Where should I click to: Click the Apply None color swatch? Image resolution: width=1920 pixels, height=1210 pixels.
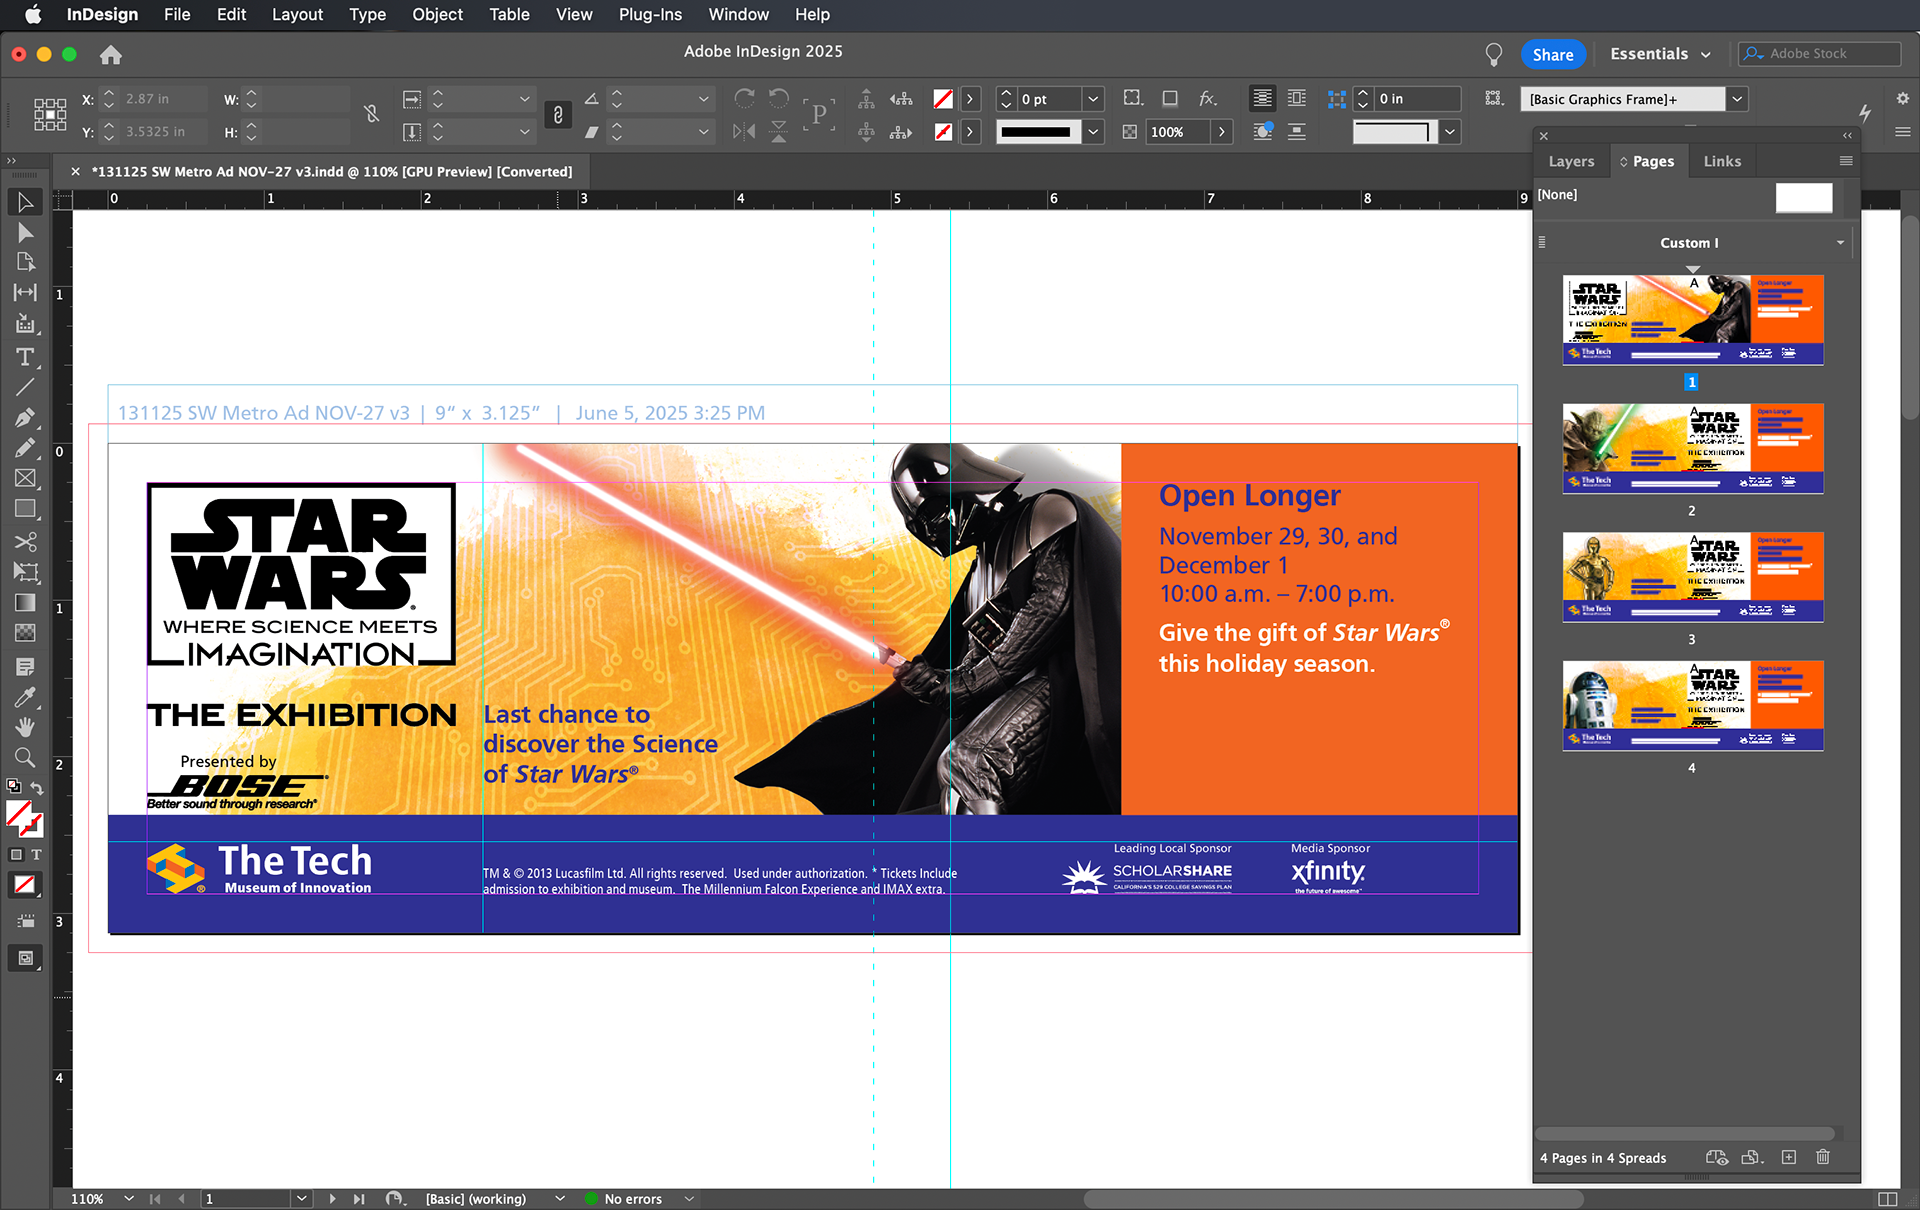25,885
